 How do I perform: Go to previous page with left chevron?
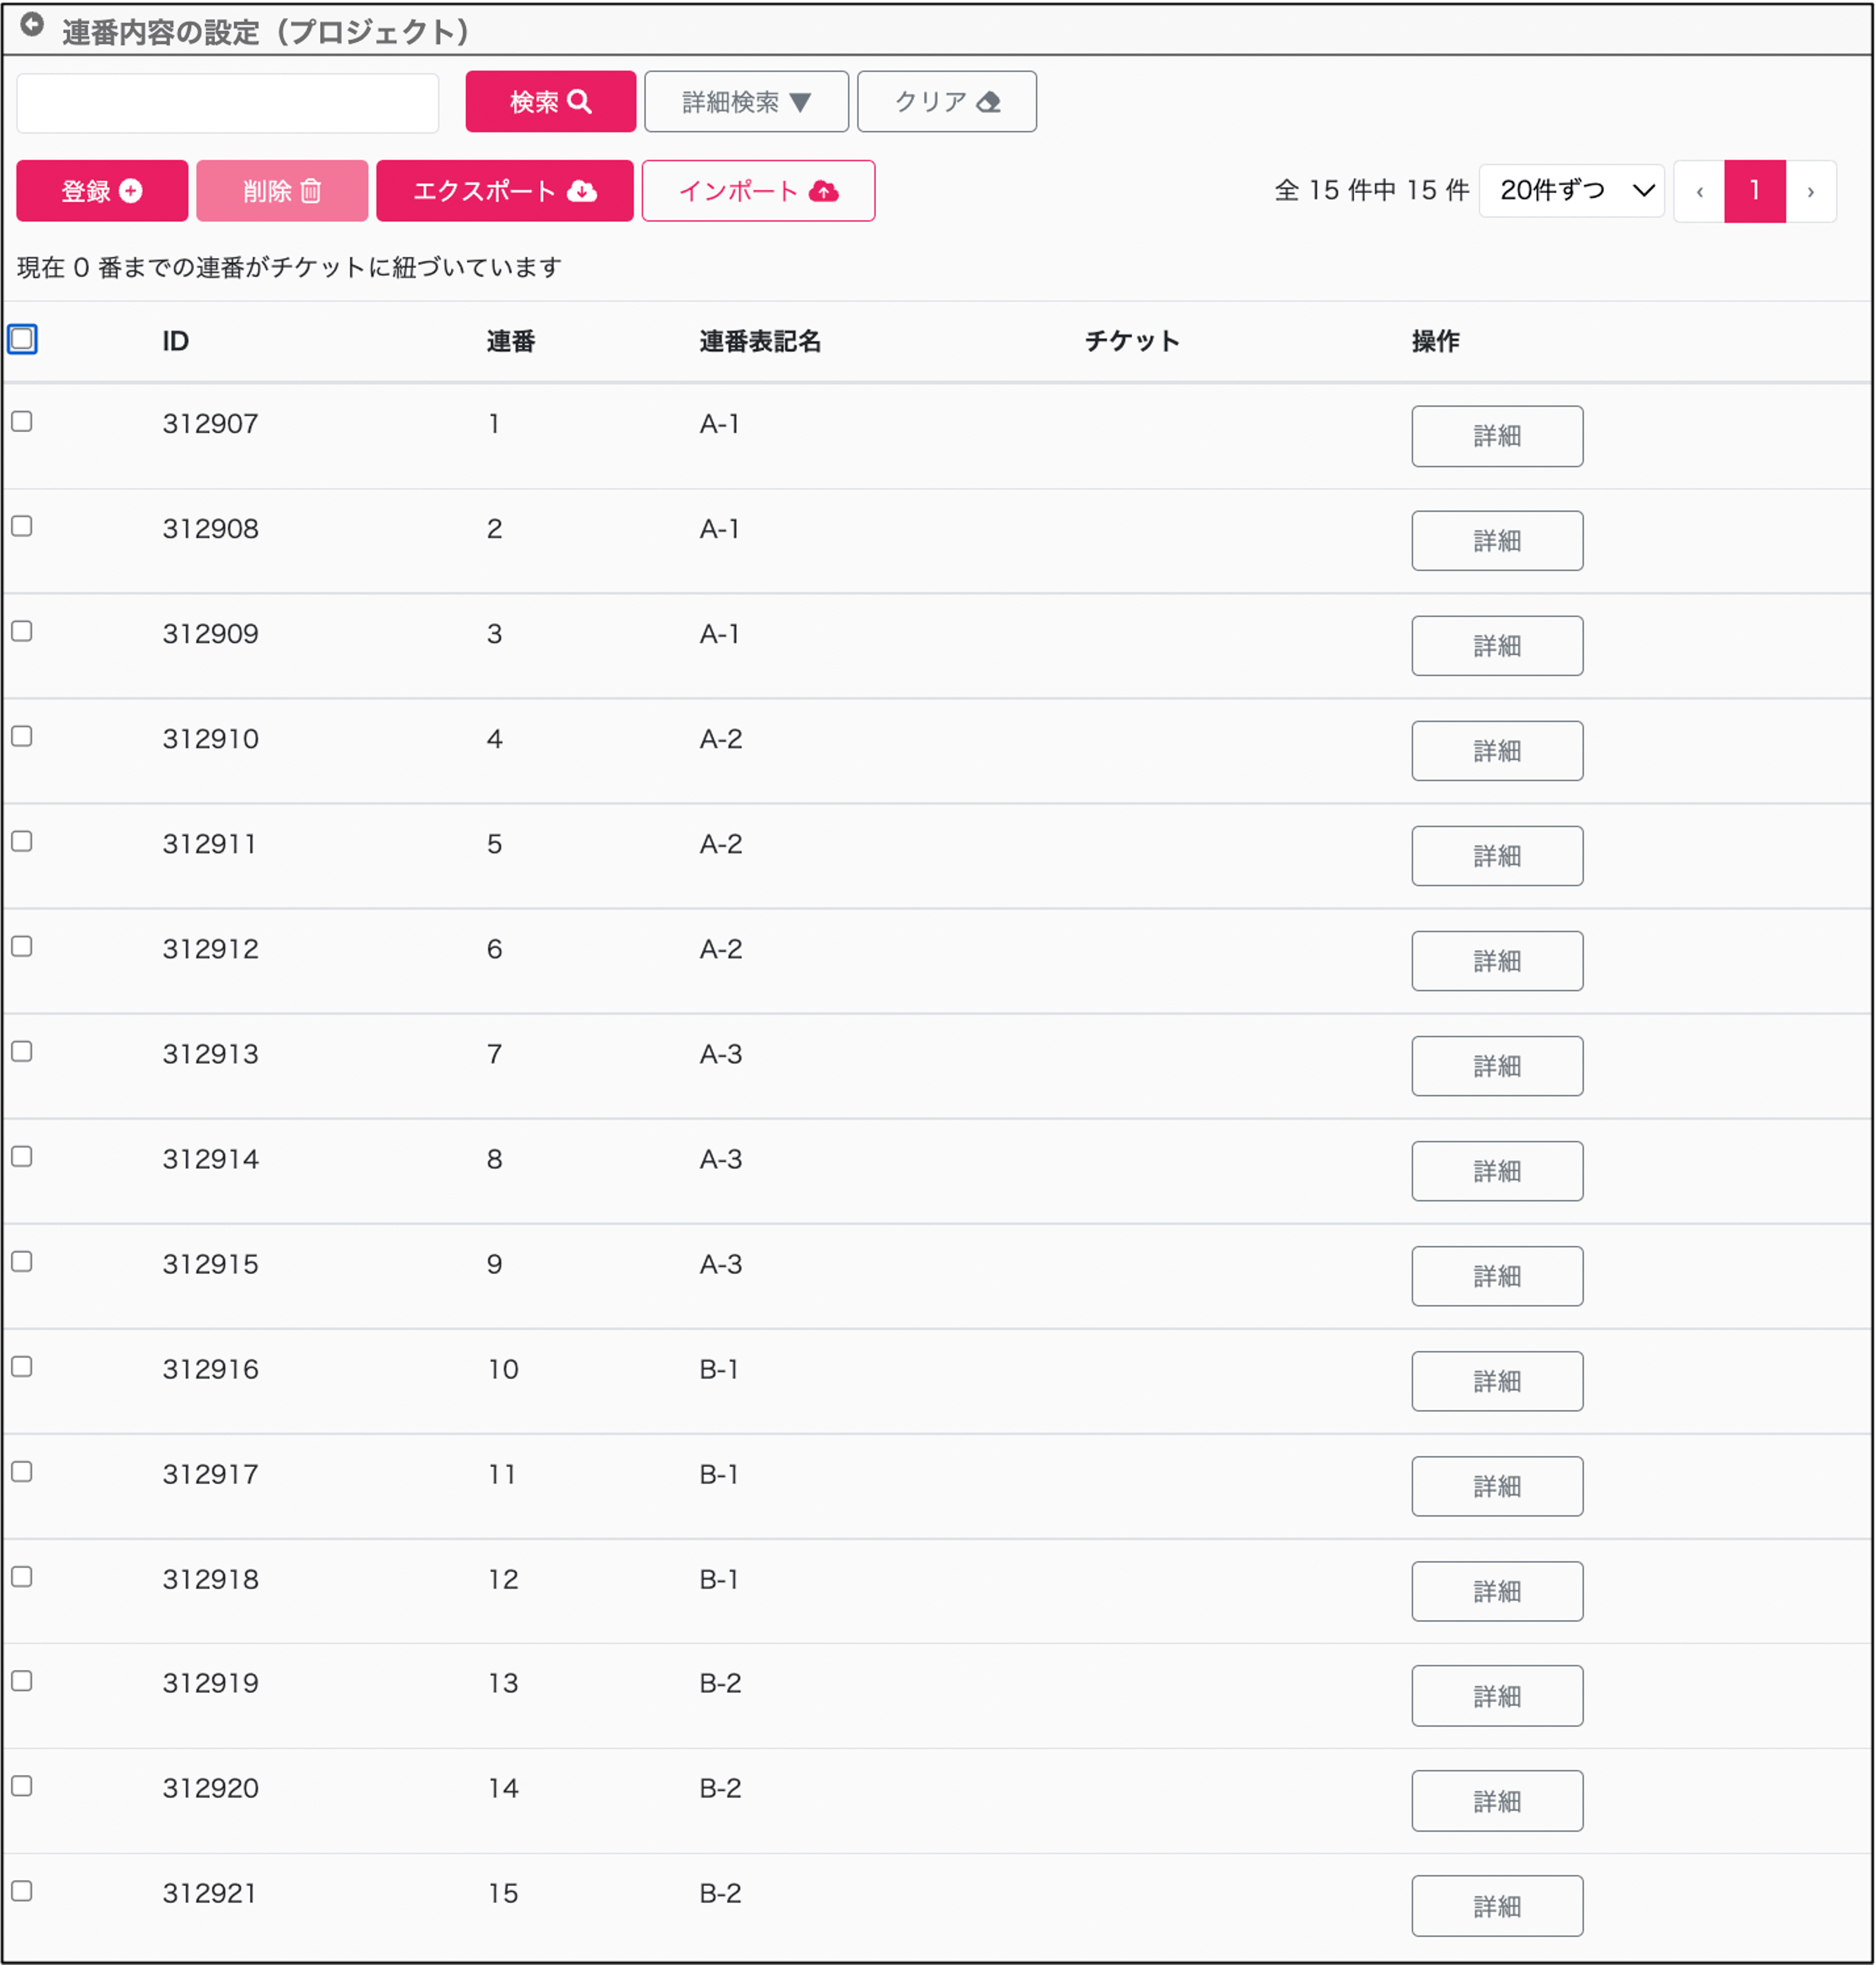(x=1699, y=191)
